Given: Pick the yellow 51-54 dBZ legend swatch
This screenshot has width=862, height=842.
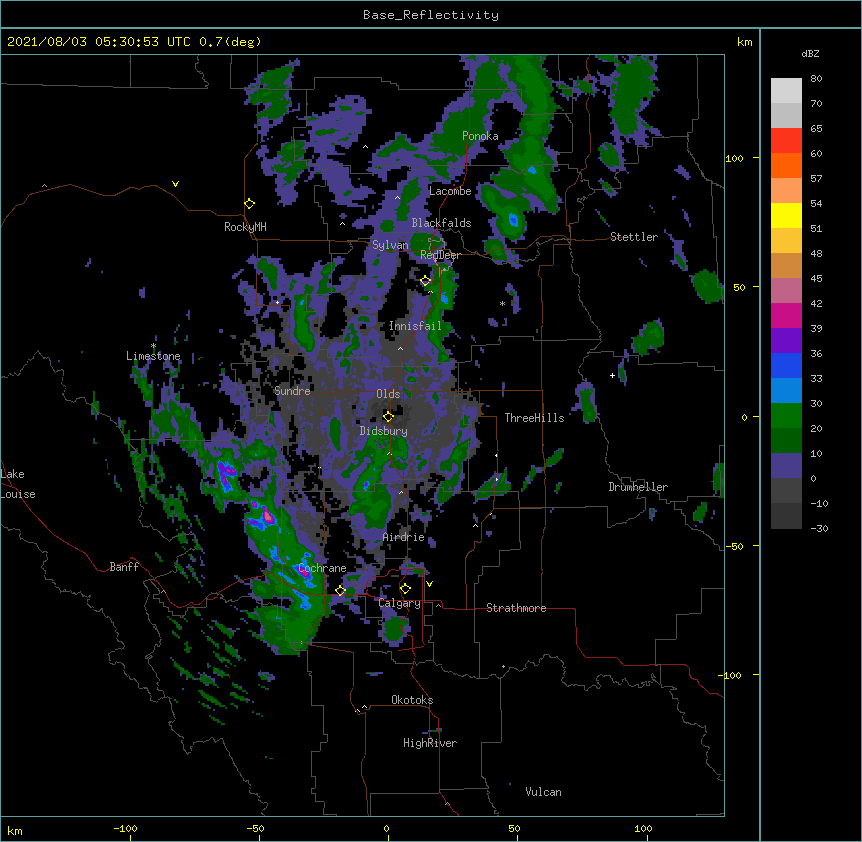Looking at the screenshot, I should click(x=786, y=215).
